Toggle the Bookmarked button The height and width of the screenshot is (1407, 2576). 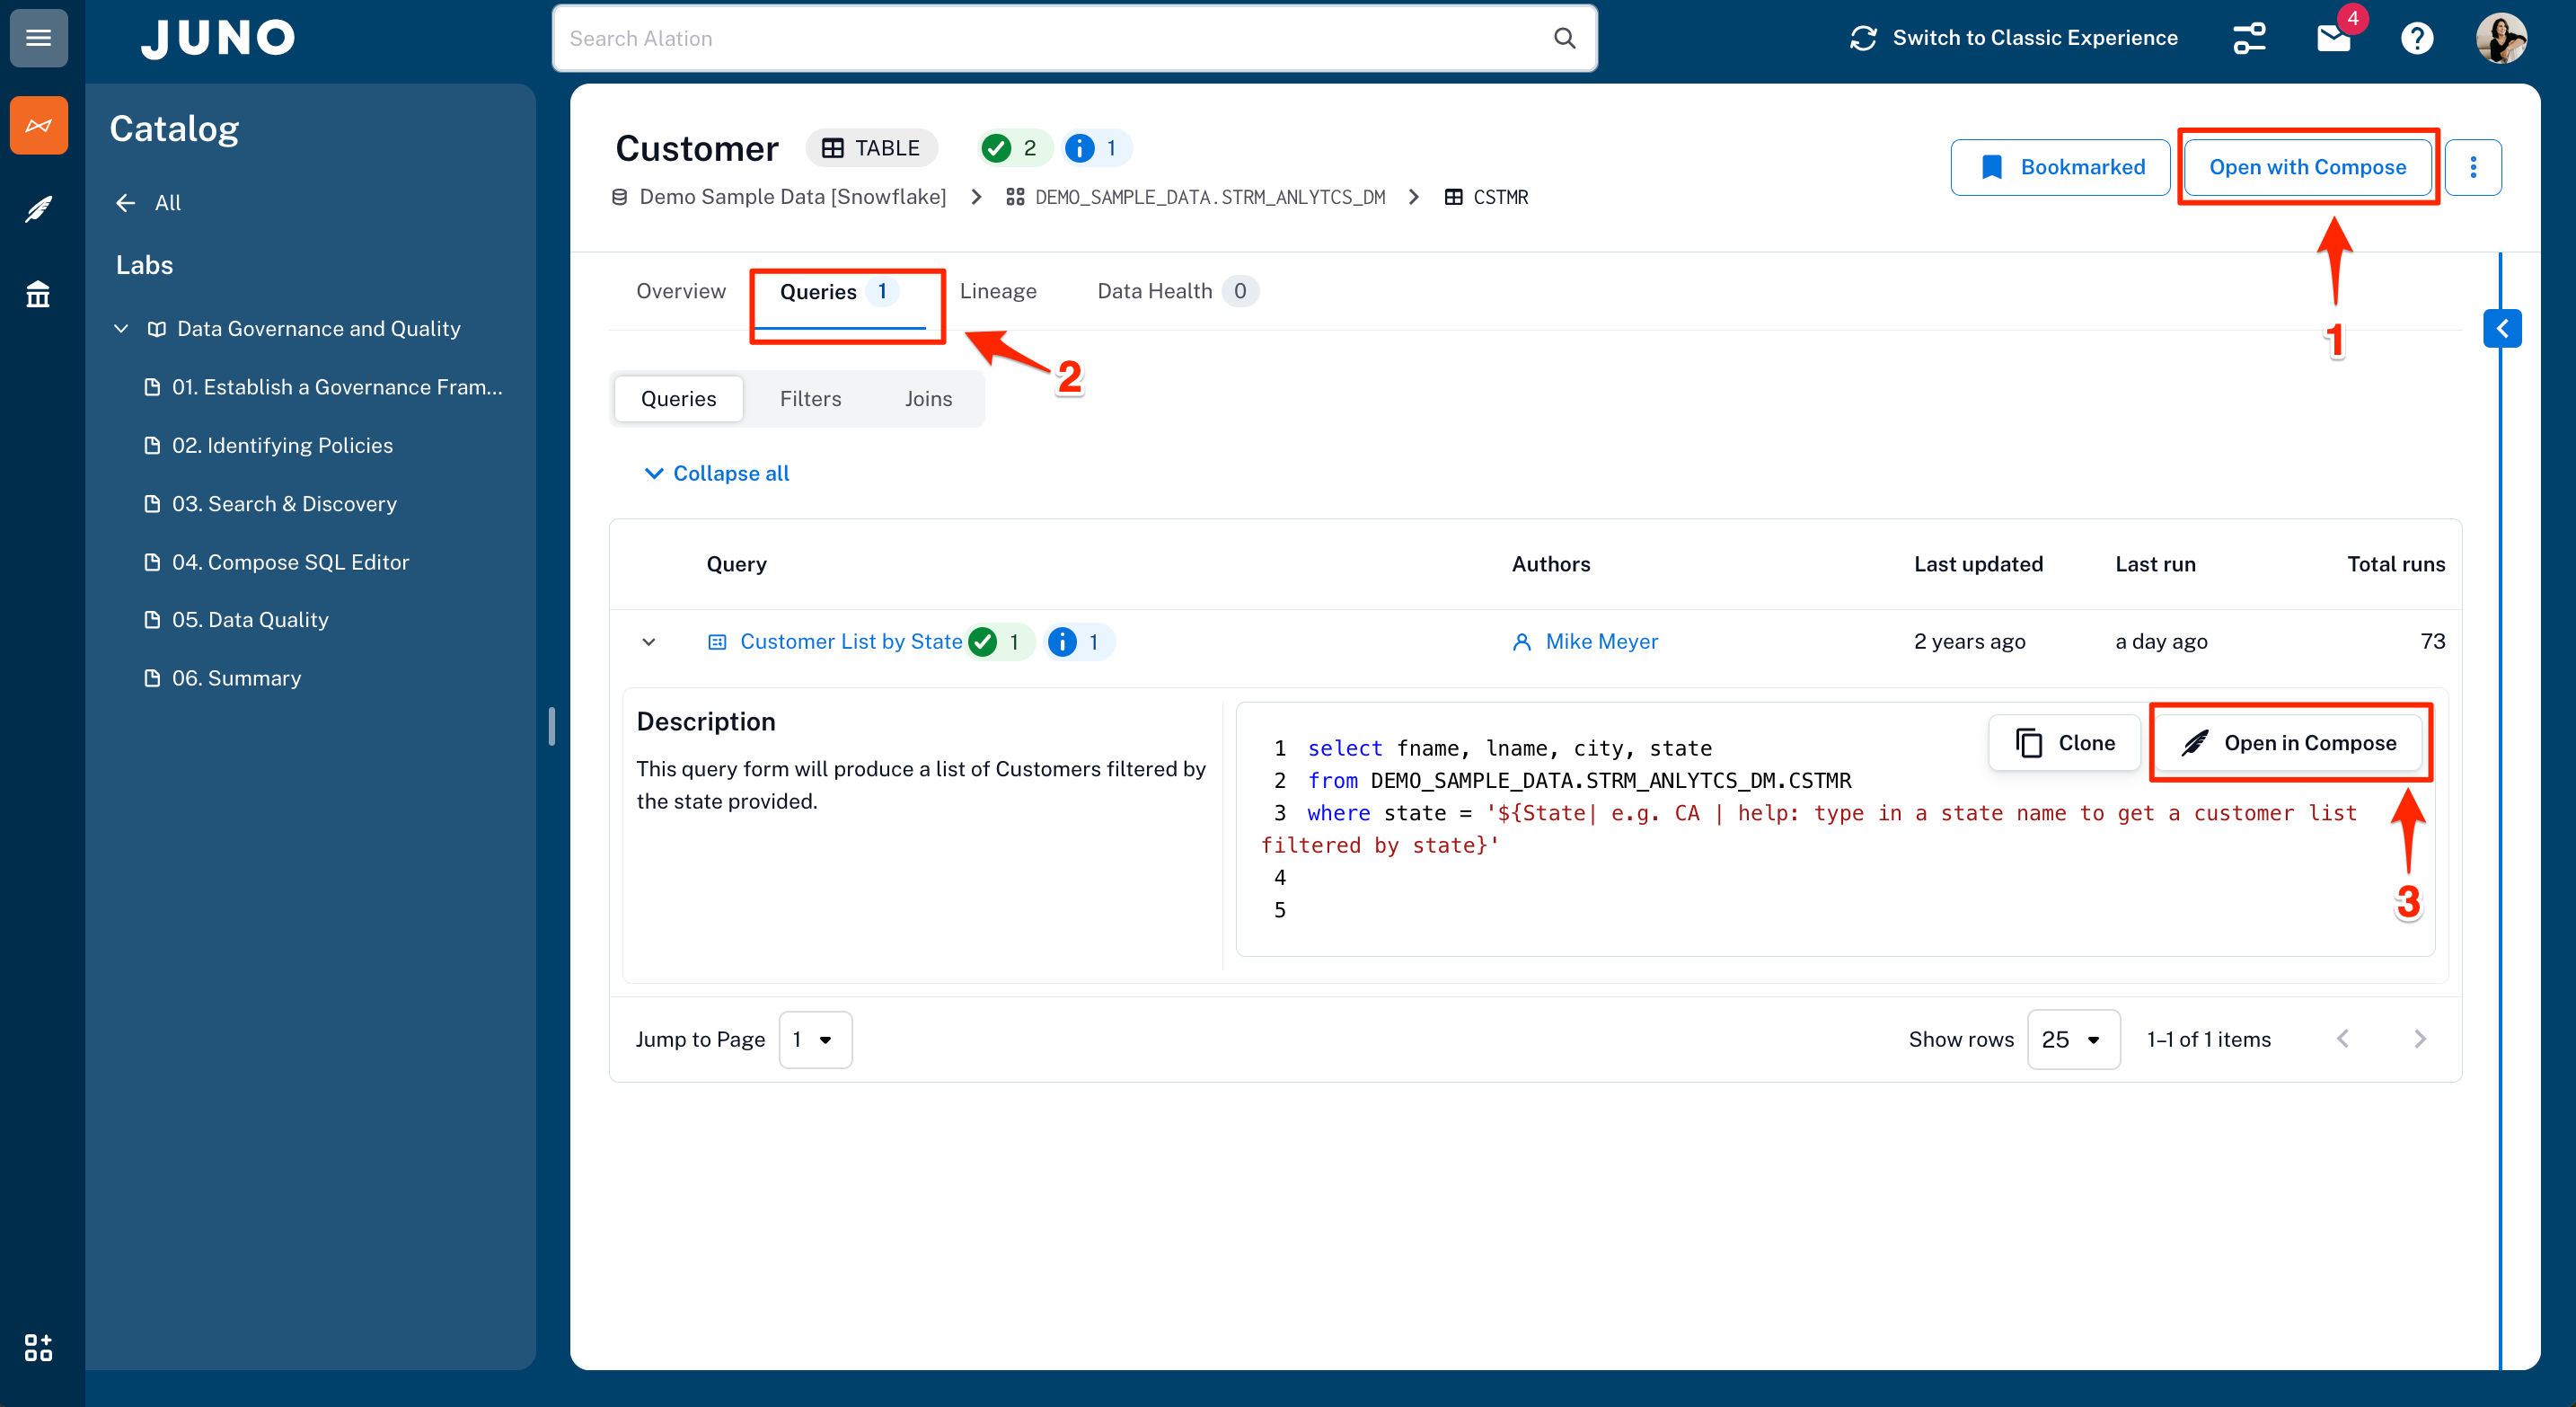pyautogui.click(x=2060, y=167)
